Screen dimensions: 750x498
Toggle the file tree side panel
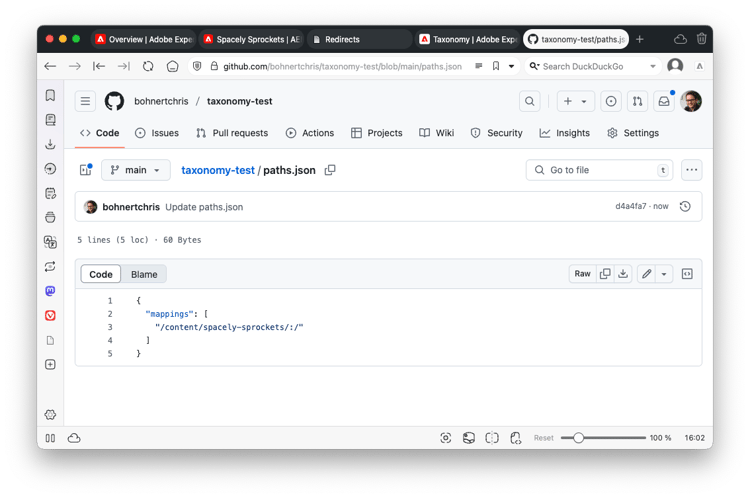click(86, 170)
